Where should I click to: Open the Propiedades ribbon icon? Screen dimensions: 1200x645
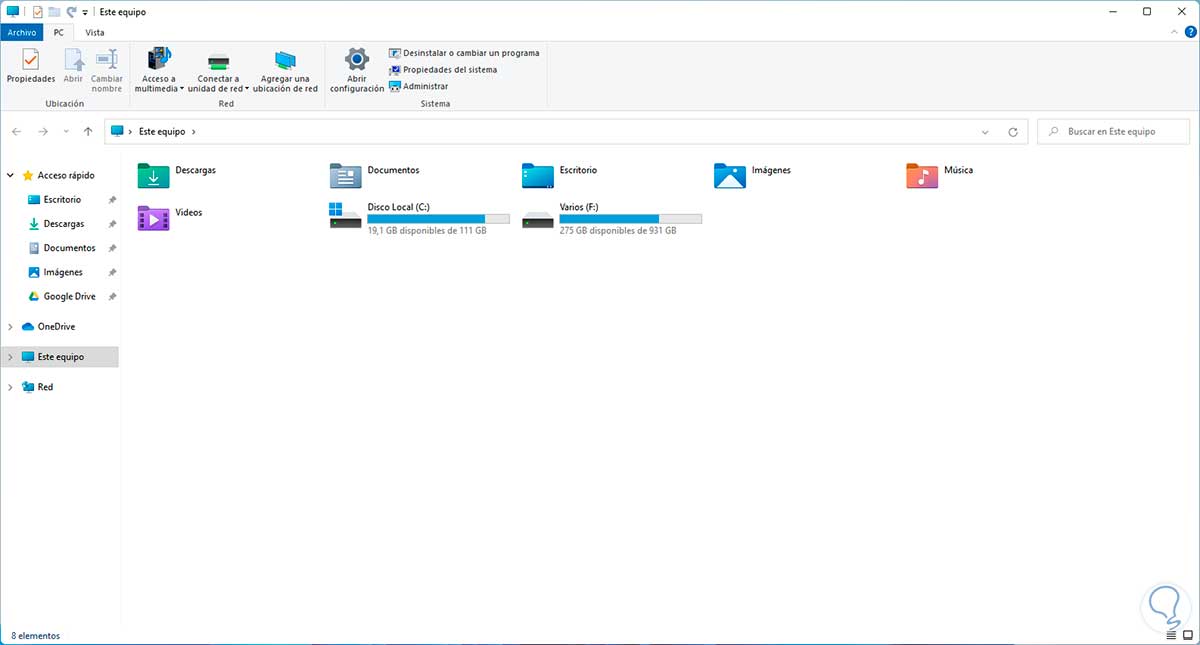point(30,67)
